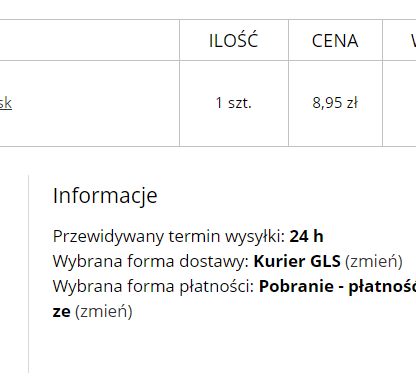Screen dimensions: 416x377
Task: Click the empty cell right of 8,95 zł
Action: click(x=399, y=103)
